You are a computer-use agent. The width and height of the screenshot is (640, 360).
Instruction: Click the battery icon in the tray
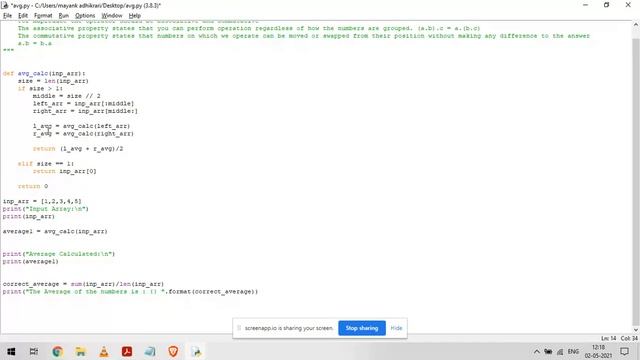point(548,351)
